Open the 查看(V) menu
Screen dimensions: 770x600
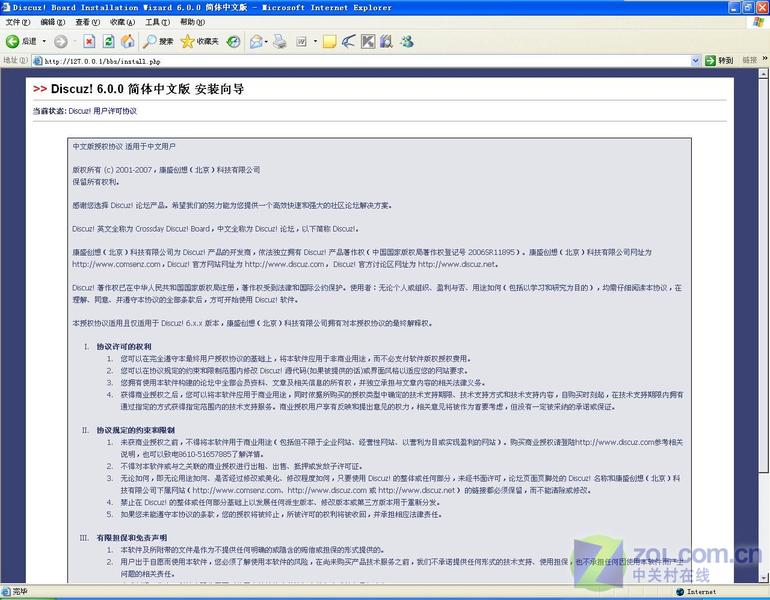tap(87, 22)
